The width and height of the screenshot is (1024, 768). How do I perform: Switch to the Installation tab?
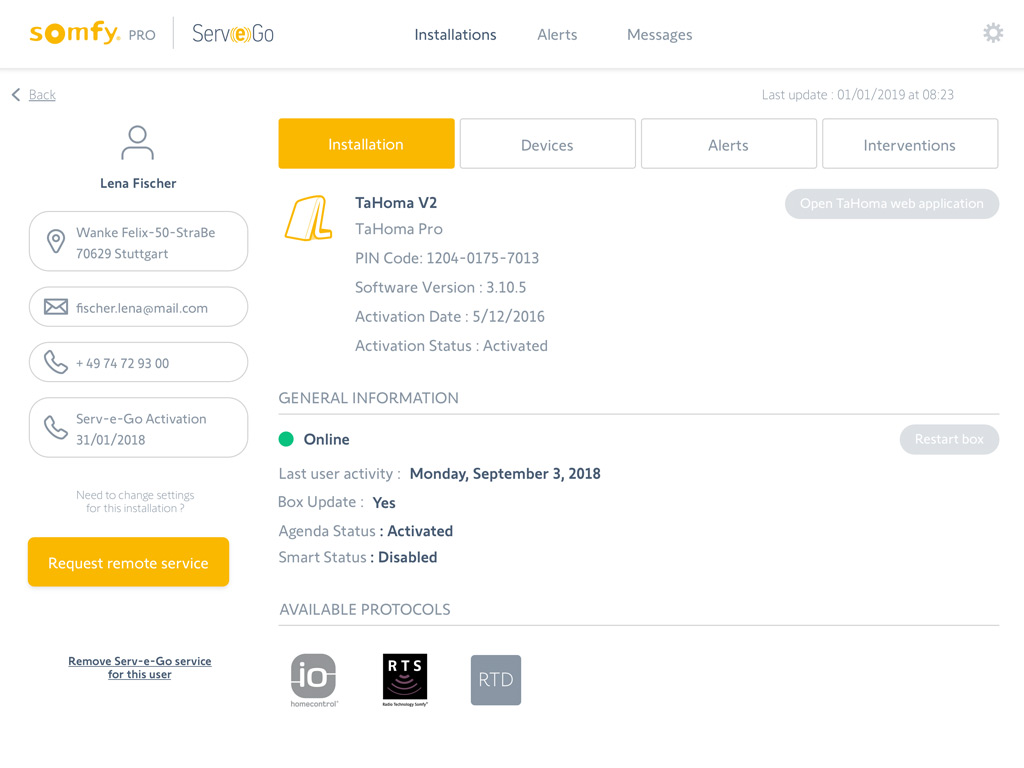(x=366, y=144)
